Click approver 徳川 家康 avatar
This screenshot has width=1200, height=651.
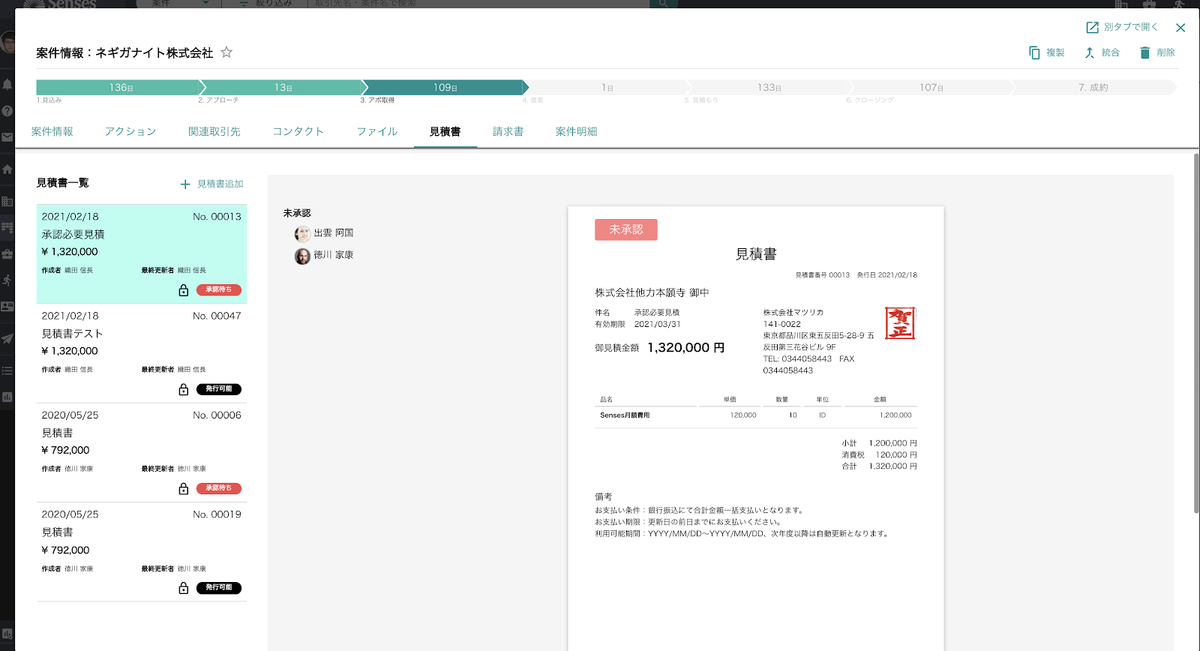click(302, 256)
